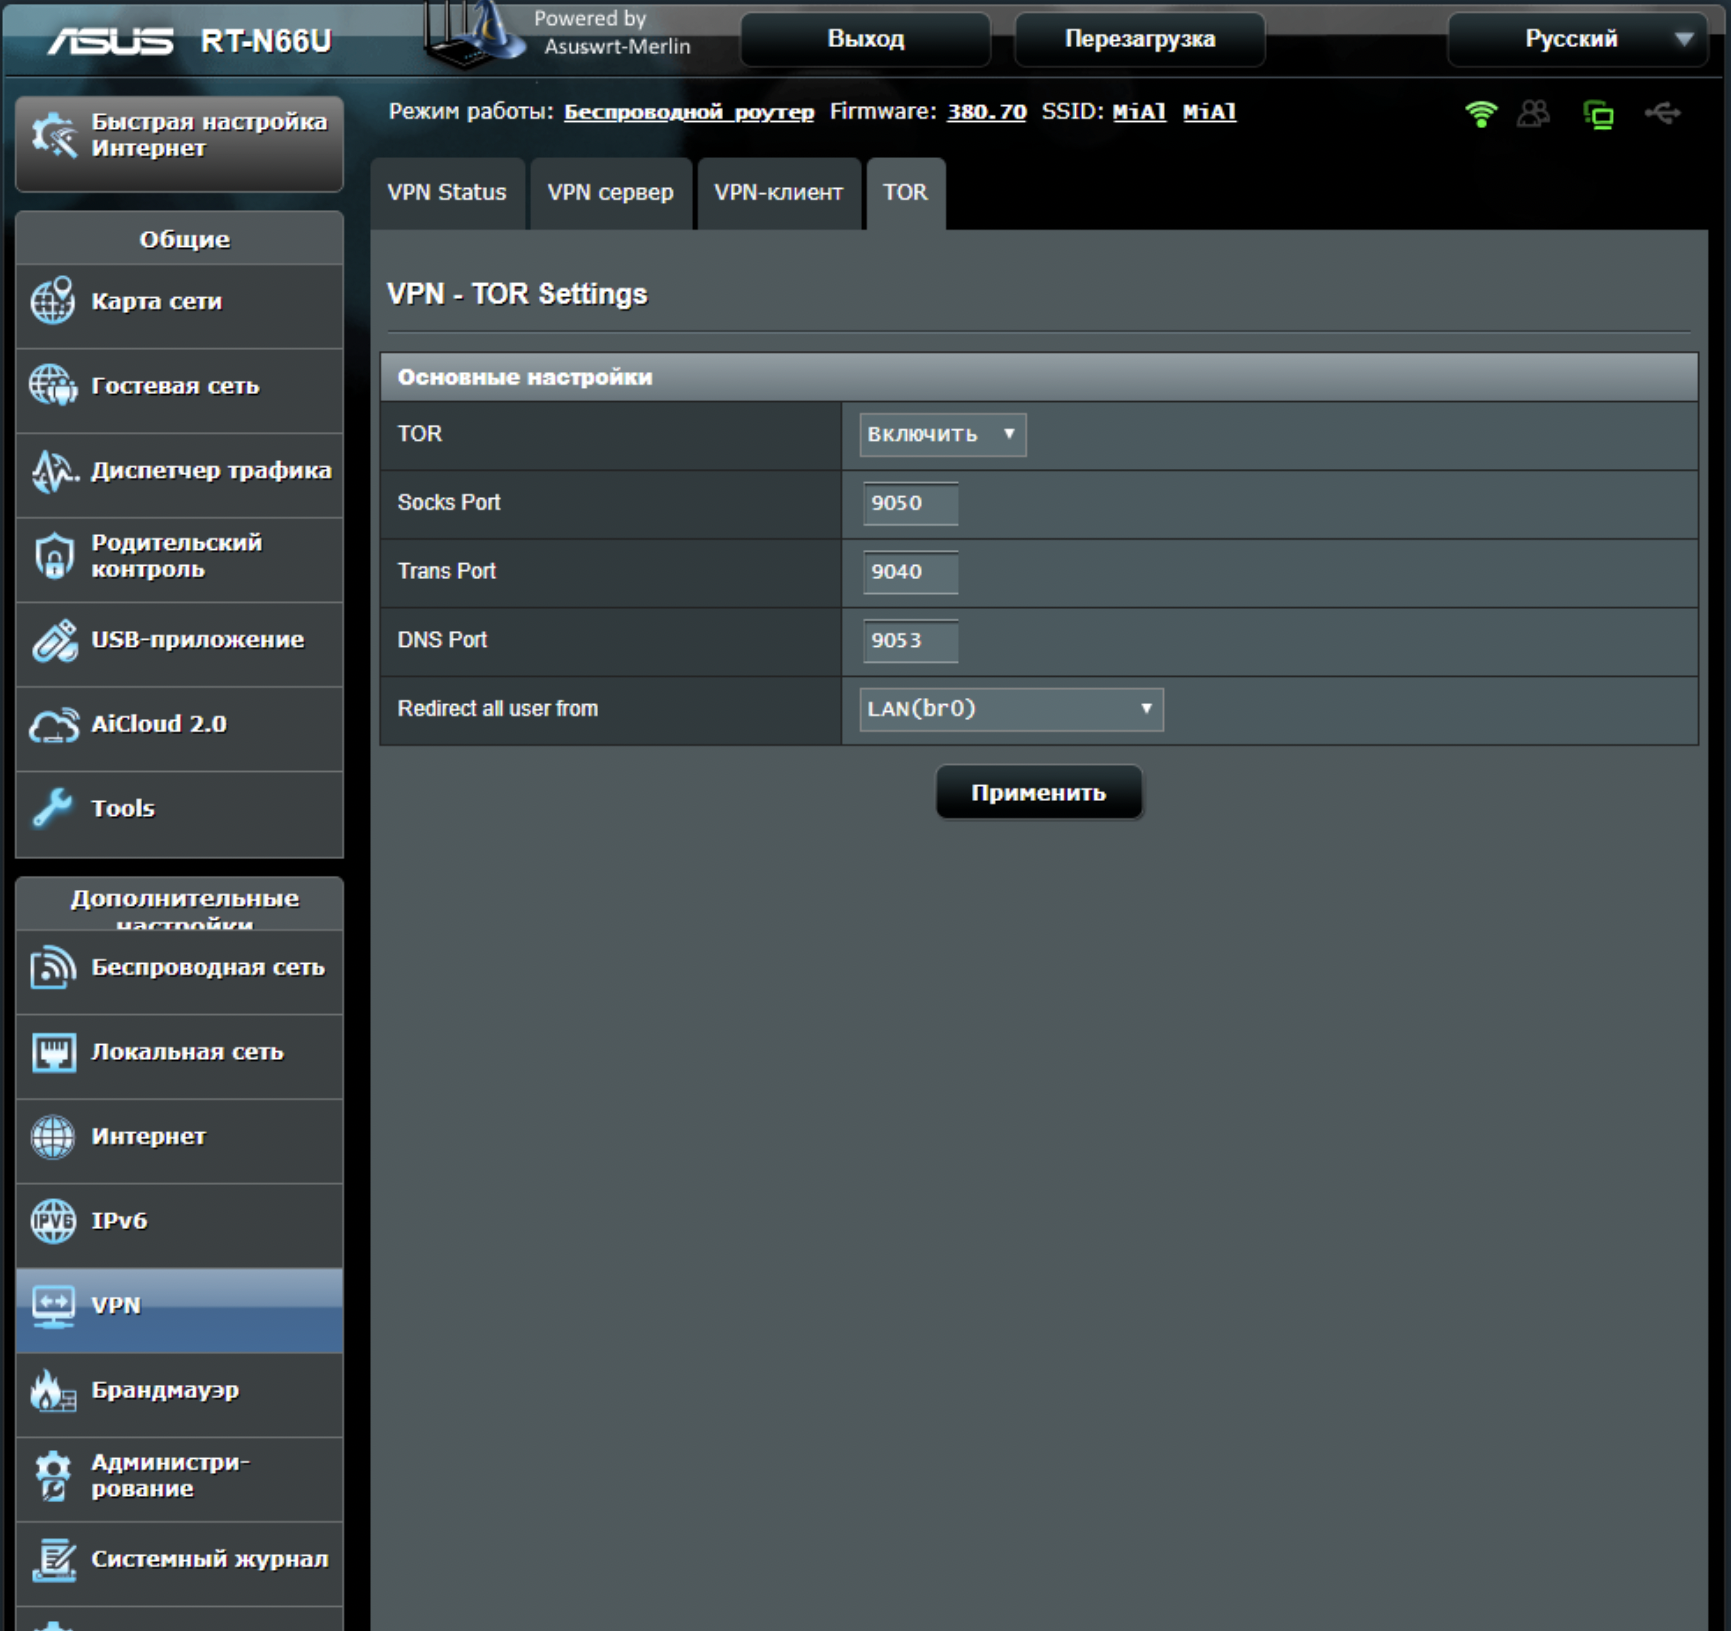Click the Trans Port 9040 field
Screen dimensions: 1731x1631
pyautogui.click(x=910, y=572)
